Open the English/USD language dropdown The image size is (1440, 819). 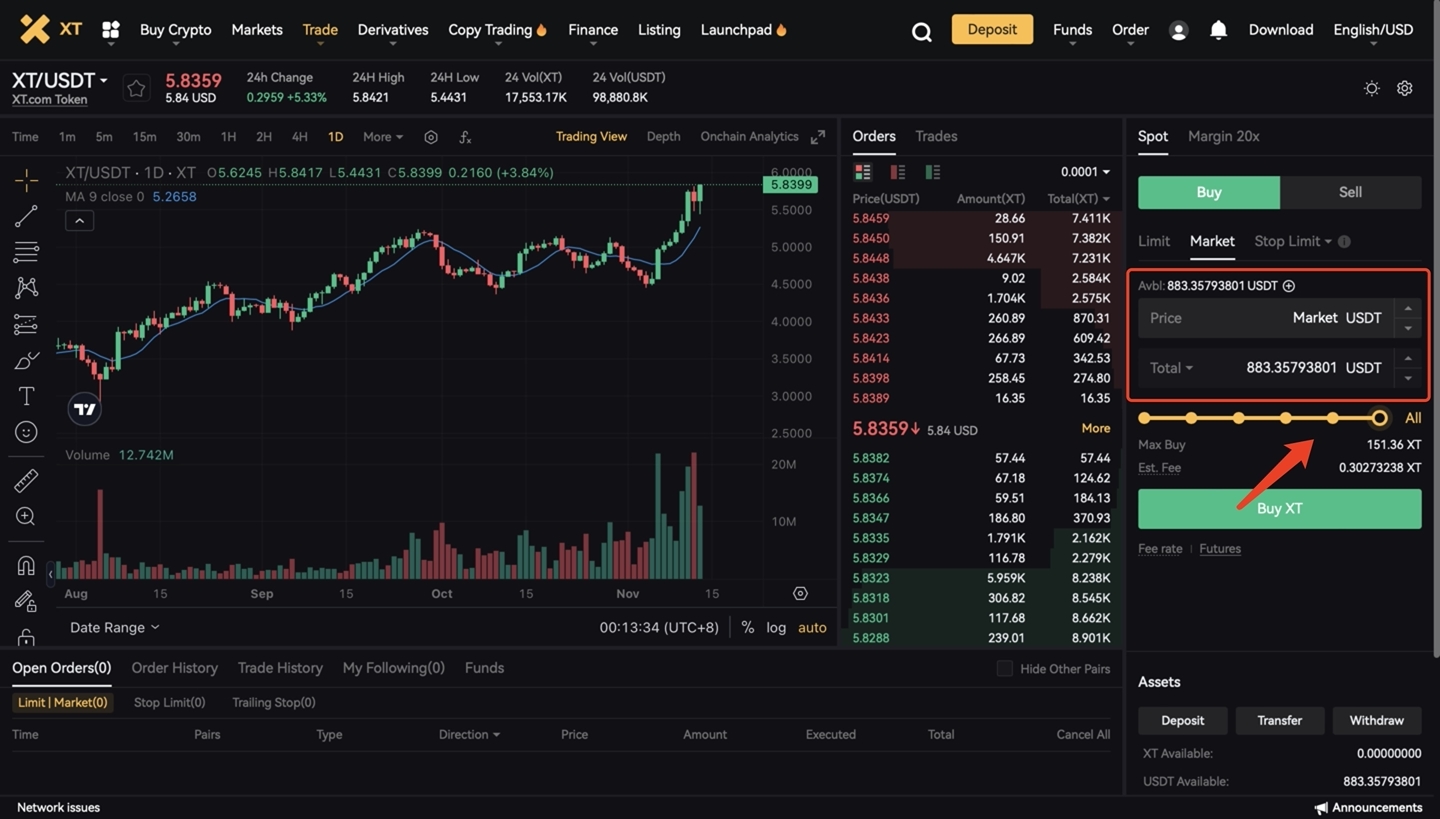click(x=1373, y=30)
